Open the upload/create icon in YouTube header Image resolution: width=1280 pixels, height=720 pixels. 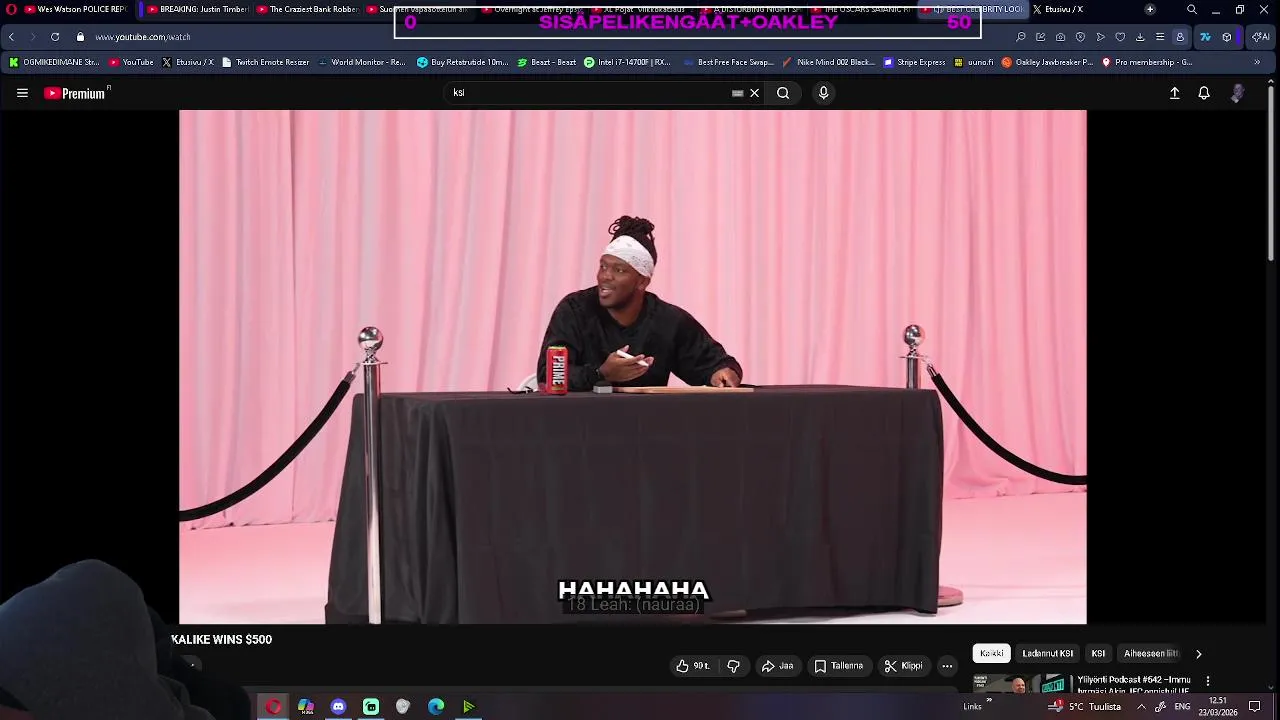click(x=1175, y=93)
